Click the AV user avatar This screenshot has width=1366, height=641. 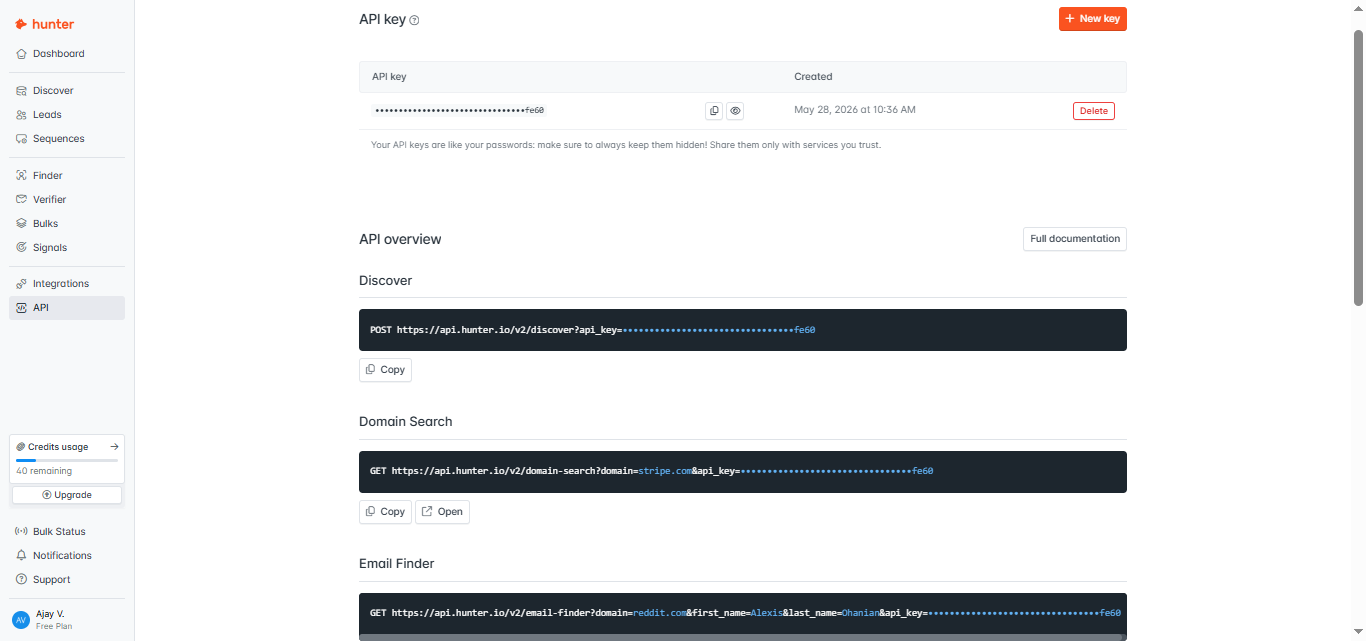click(21, 619)
